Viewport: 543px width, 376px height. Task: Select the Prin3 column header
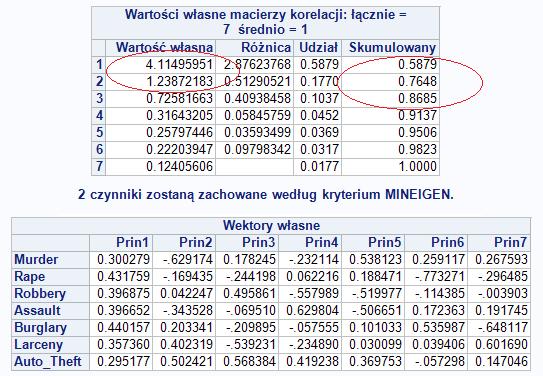[258, 242]
